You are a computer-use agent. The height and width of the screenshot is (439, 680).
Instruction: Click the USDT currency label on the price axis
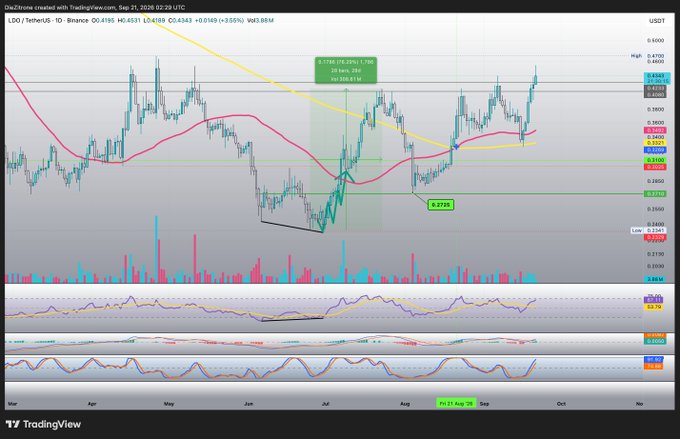coord(657,21)
